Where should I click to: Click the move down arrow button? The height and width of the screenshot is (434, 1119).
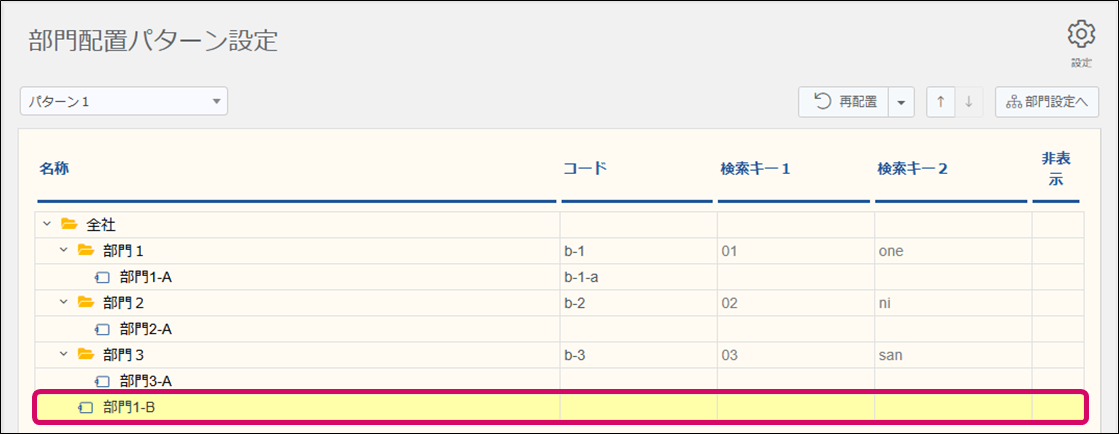click(x=968, y=102)
